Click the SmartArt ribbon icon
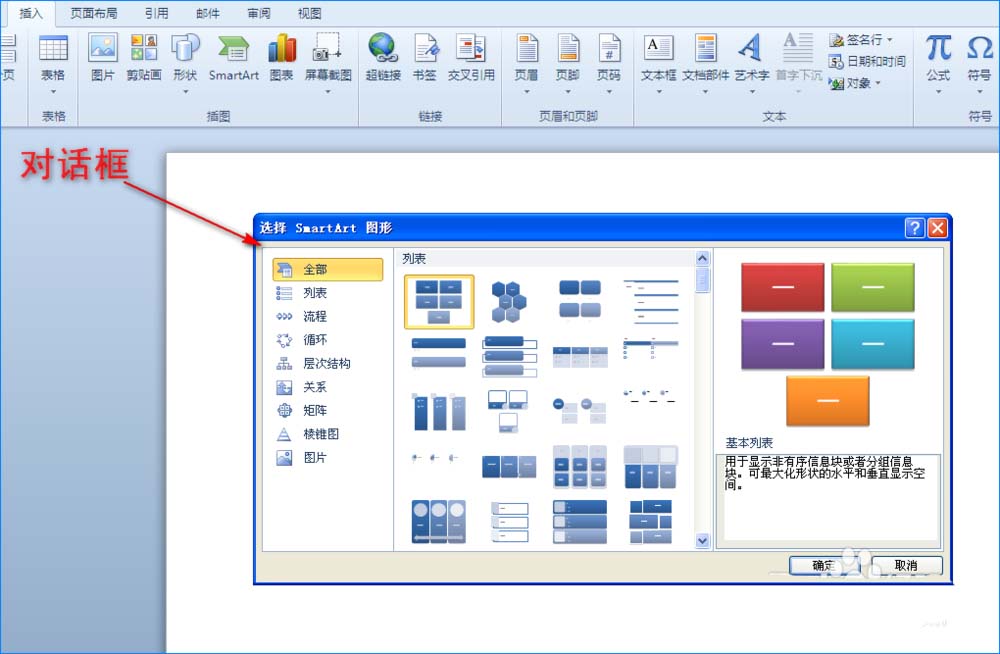Viewport: 1000px width, 654px height. pyautogui.click(x=233, y=58)
